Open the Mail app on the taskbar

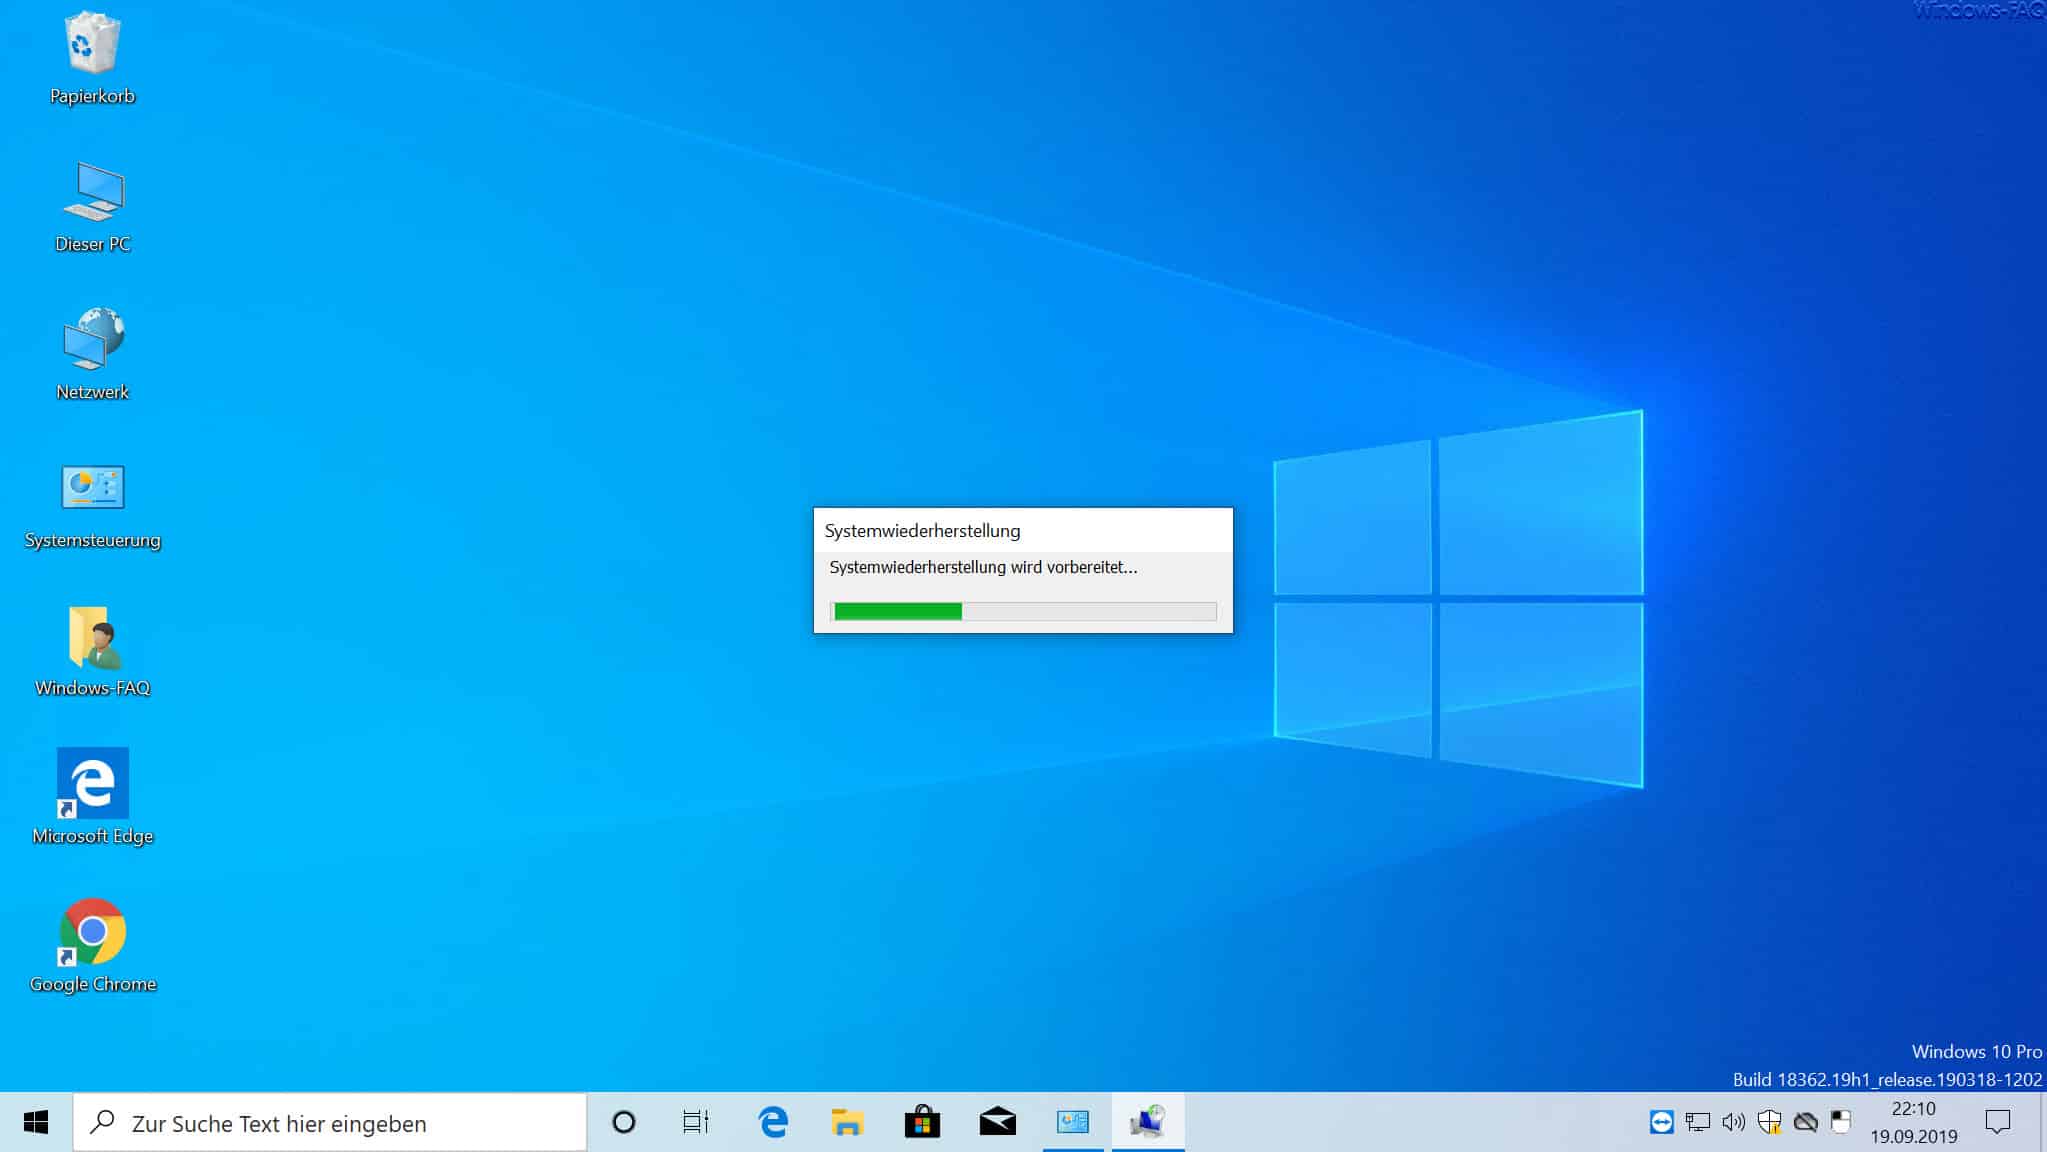pyautogui.click(x=997, y=1123)
